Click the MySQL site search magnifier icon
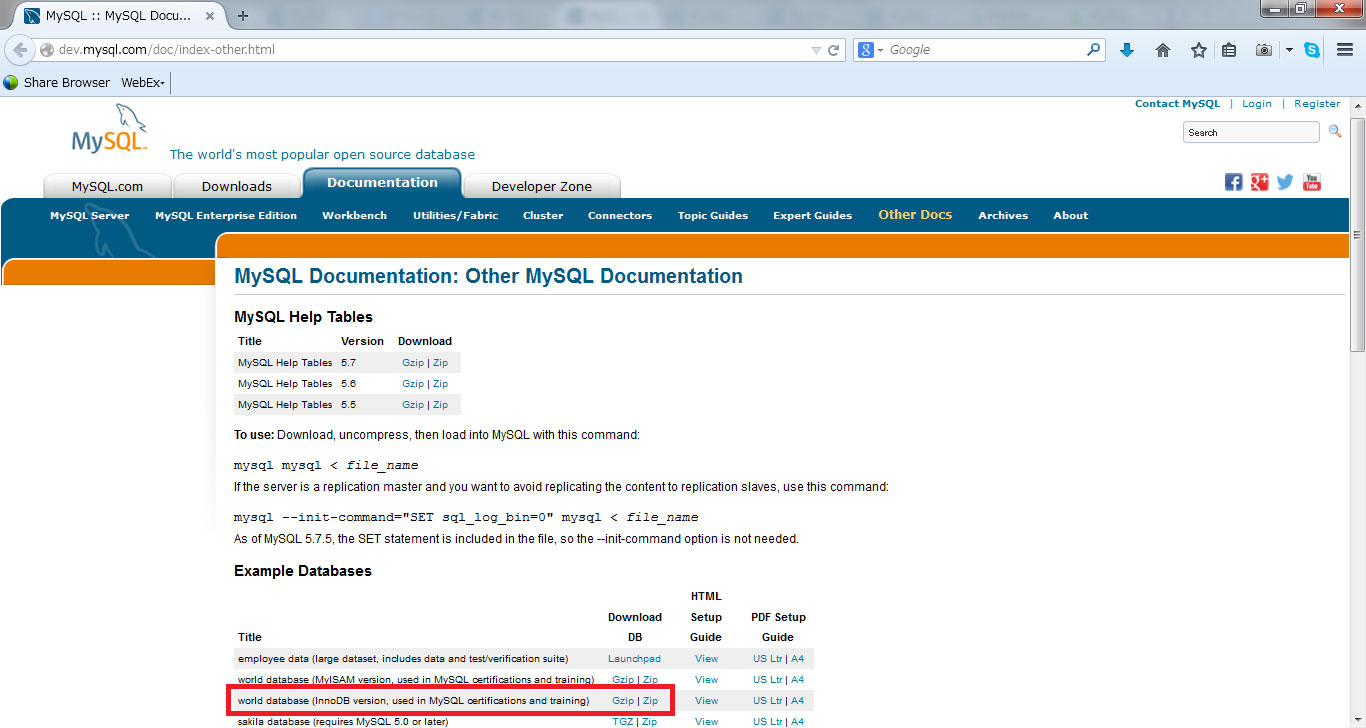The height and width of the screenshot is (728, 1366). (x=1335, y=131)
